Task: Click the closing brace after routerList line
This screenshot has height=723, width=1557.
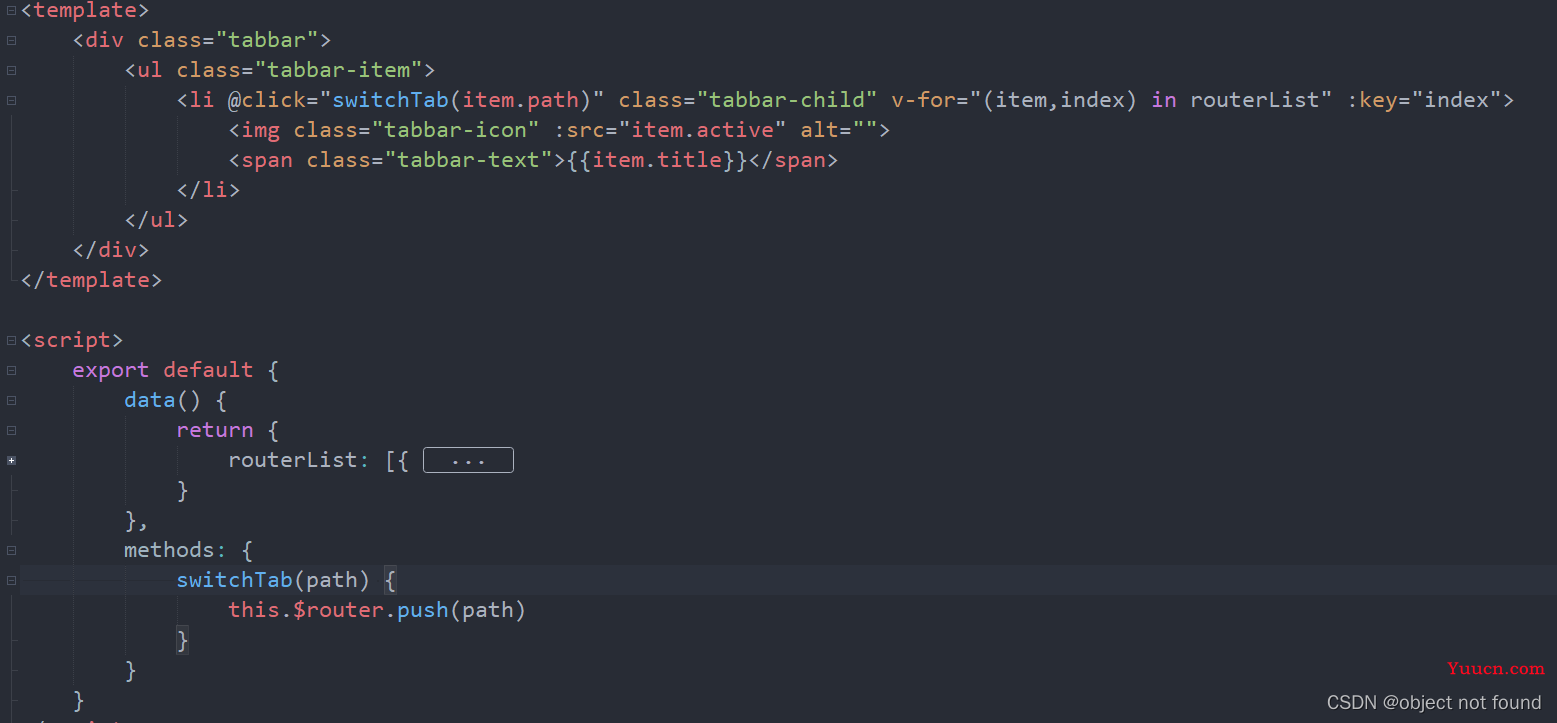Action: (x=182, y=490)
